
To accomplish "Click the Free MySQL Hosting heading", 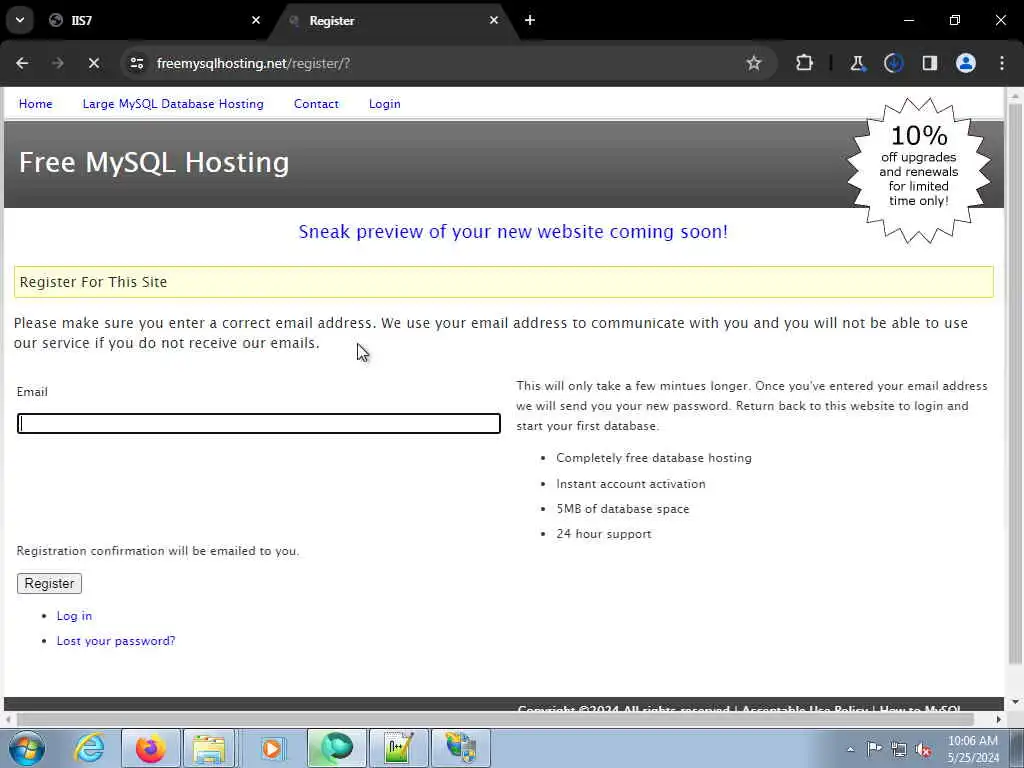I will click(x=154, y=162).
